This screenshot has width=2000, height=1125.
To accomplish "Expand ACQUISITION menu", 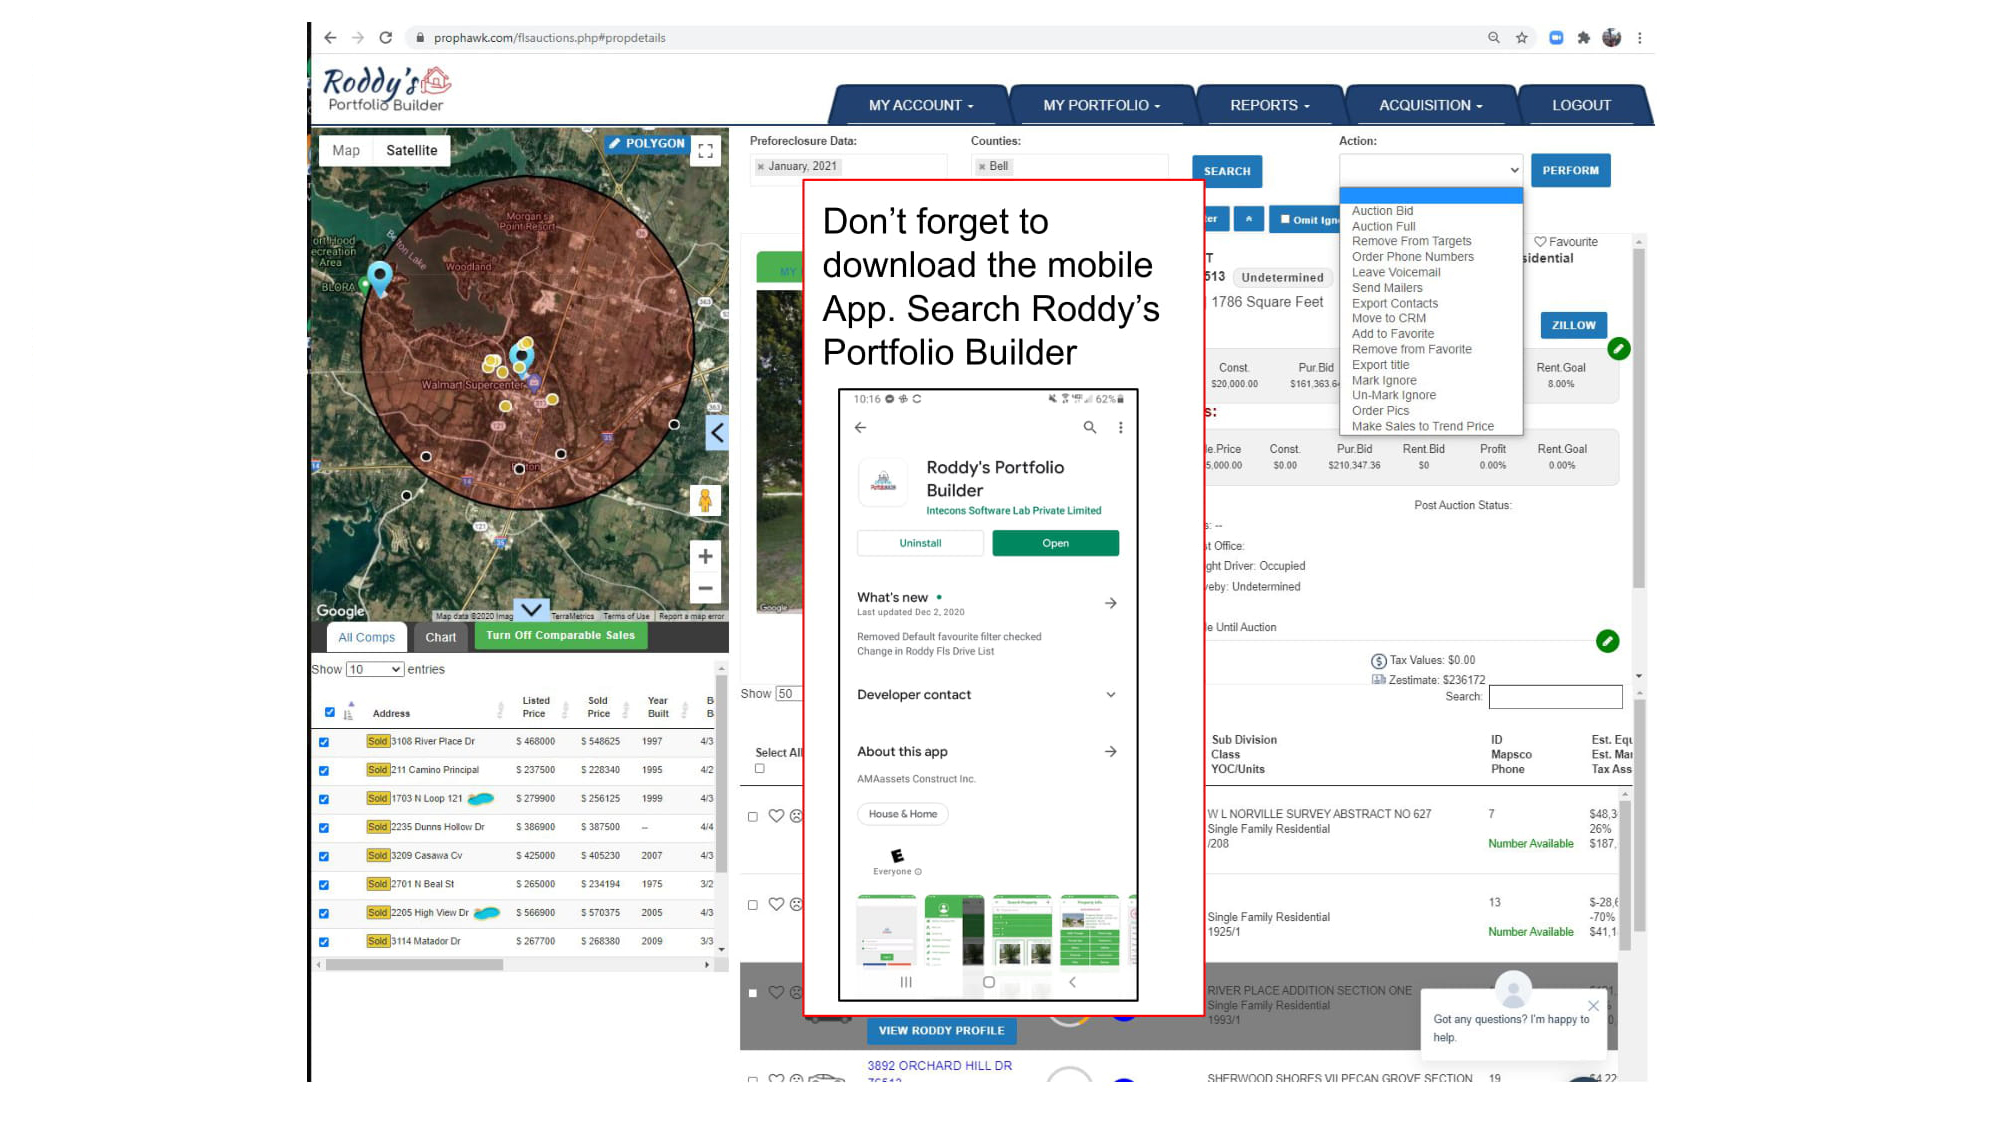I will 1431,105.
